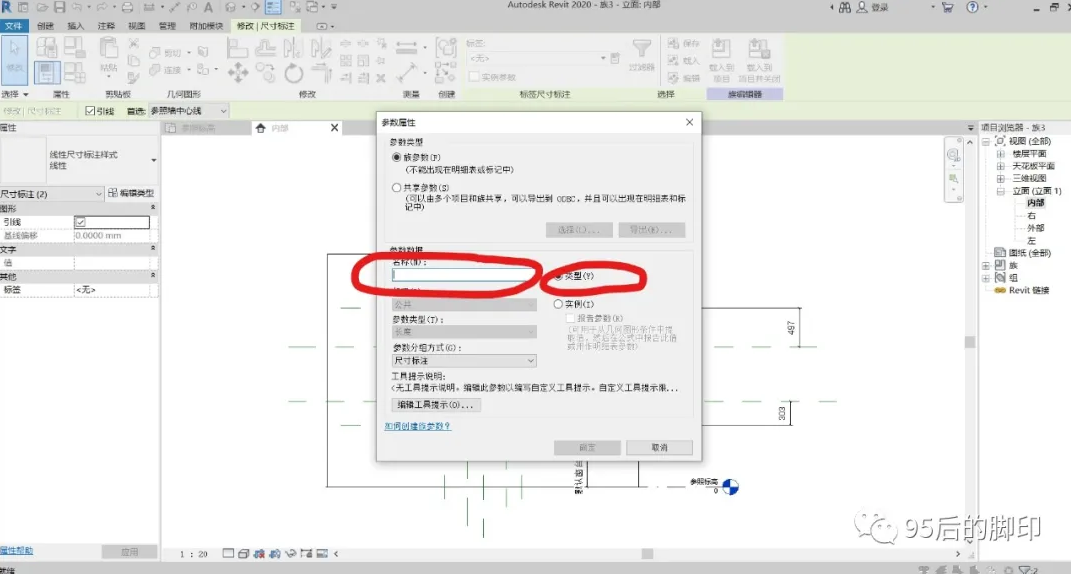Click 编辑工具提示 (Edit Tooltip) button
The height and width of the screenshot is (574, 1071).
coord(436,405)
